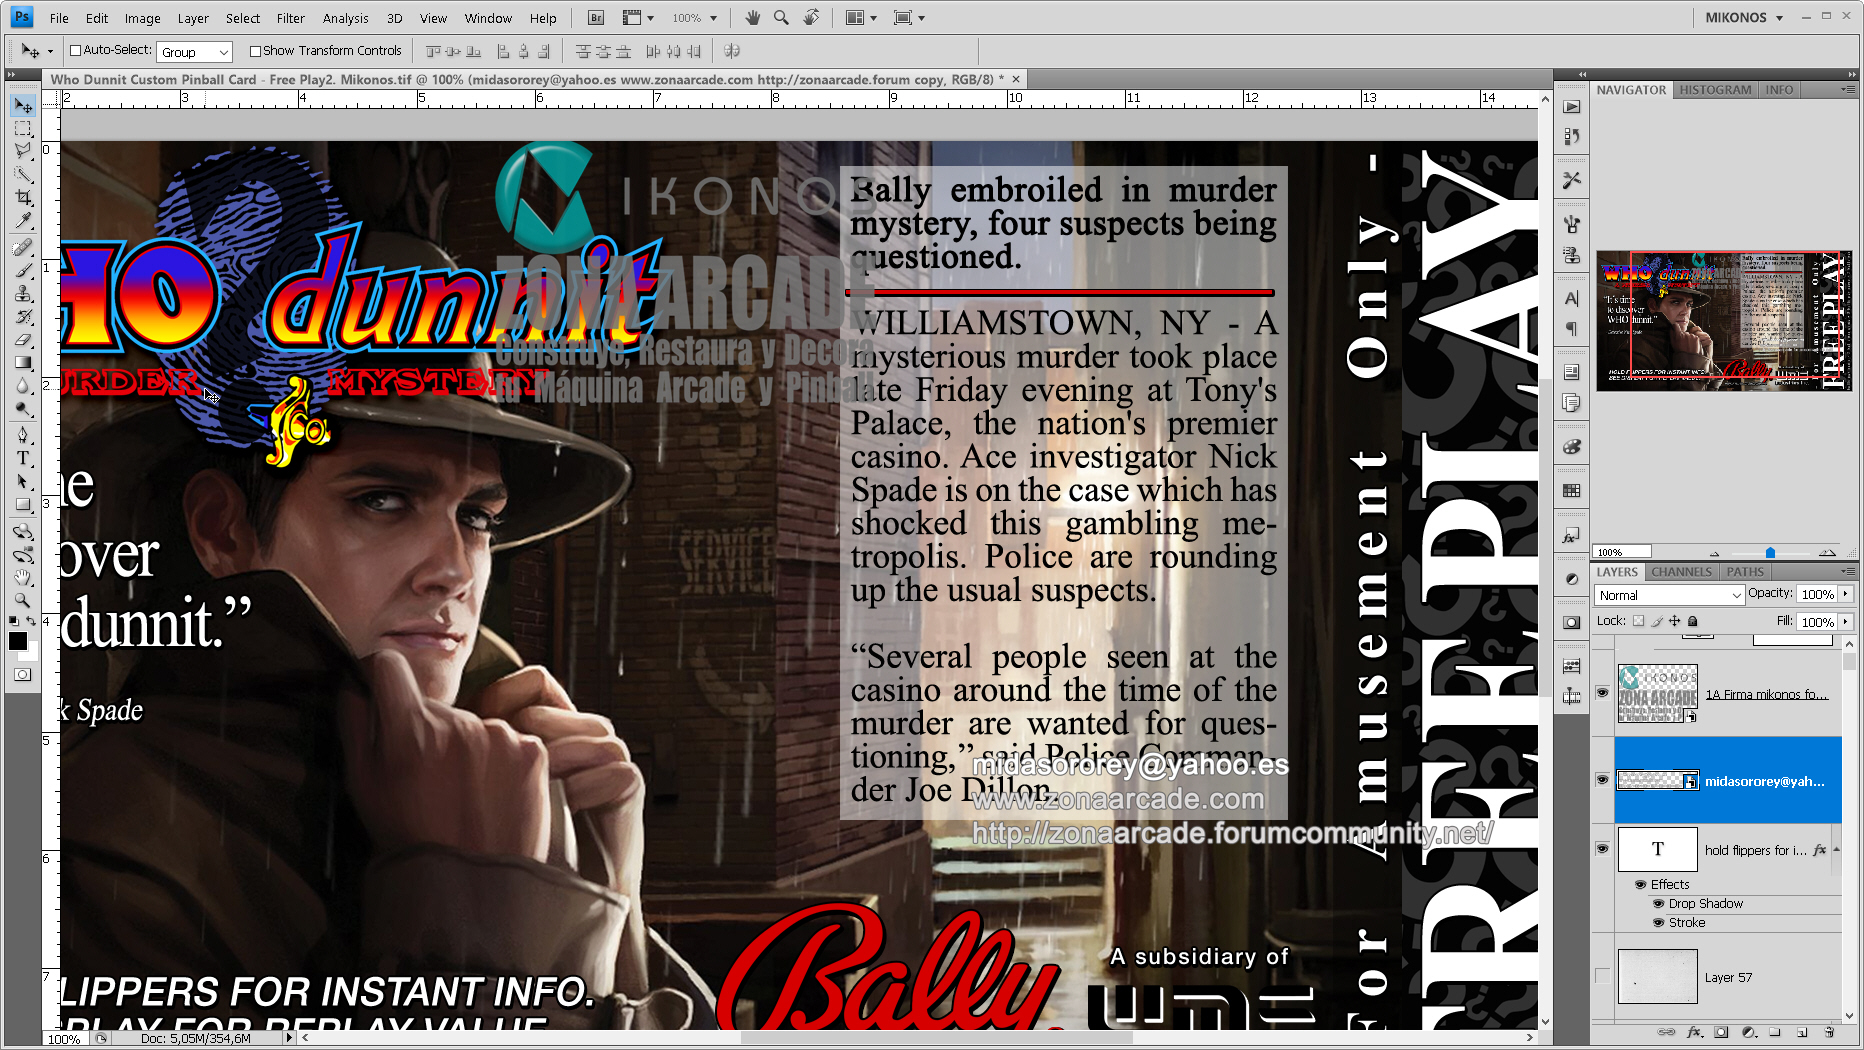Select the Eyedropper tool
The height and width of the screenshot is (1050, 1864).
point(23,221)
